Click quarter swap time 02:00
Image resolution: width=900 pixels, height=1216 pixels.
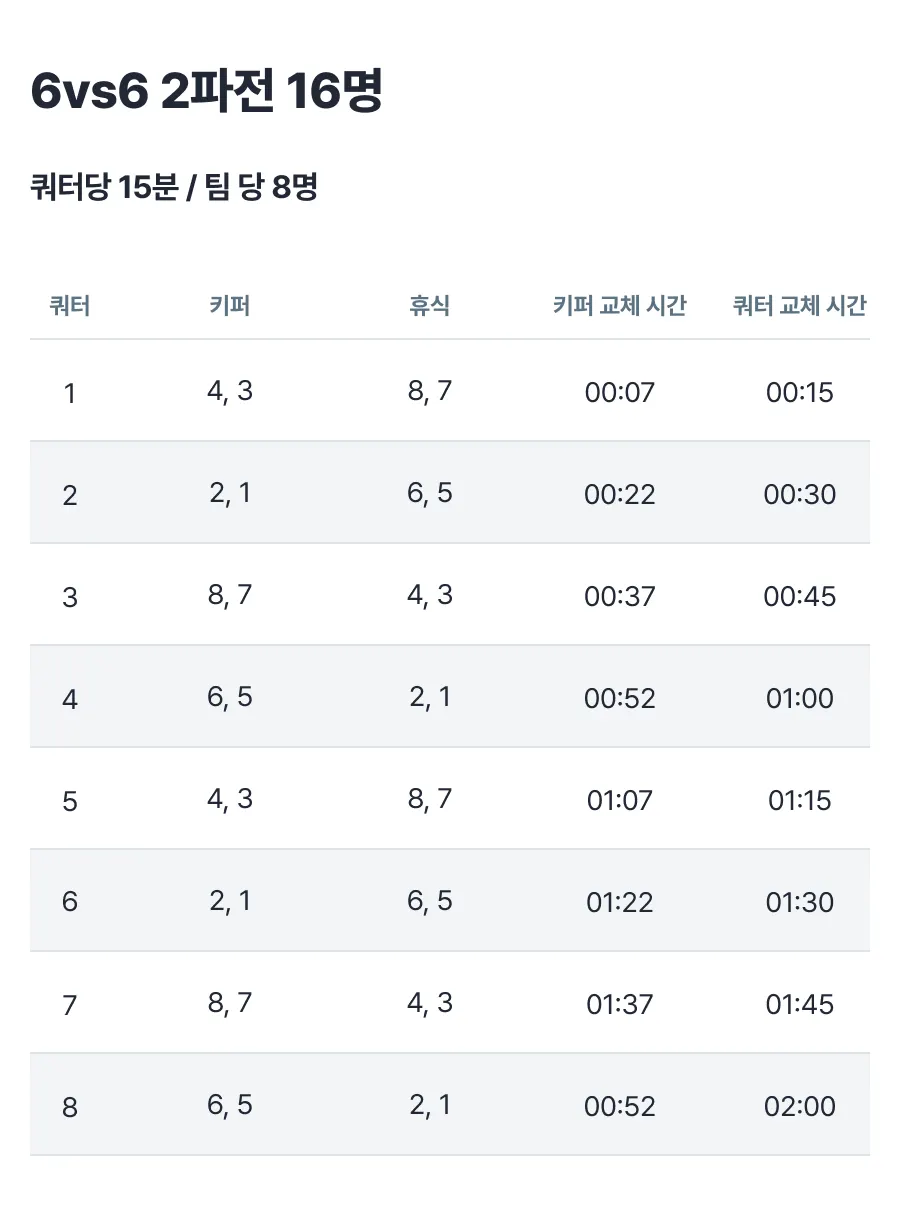pos(800,1107)
